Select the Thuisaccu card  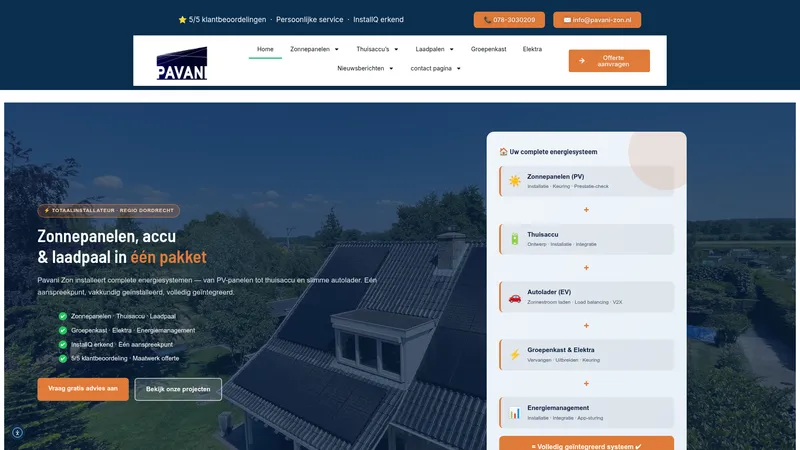[586, 239]
